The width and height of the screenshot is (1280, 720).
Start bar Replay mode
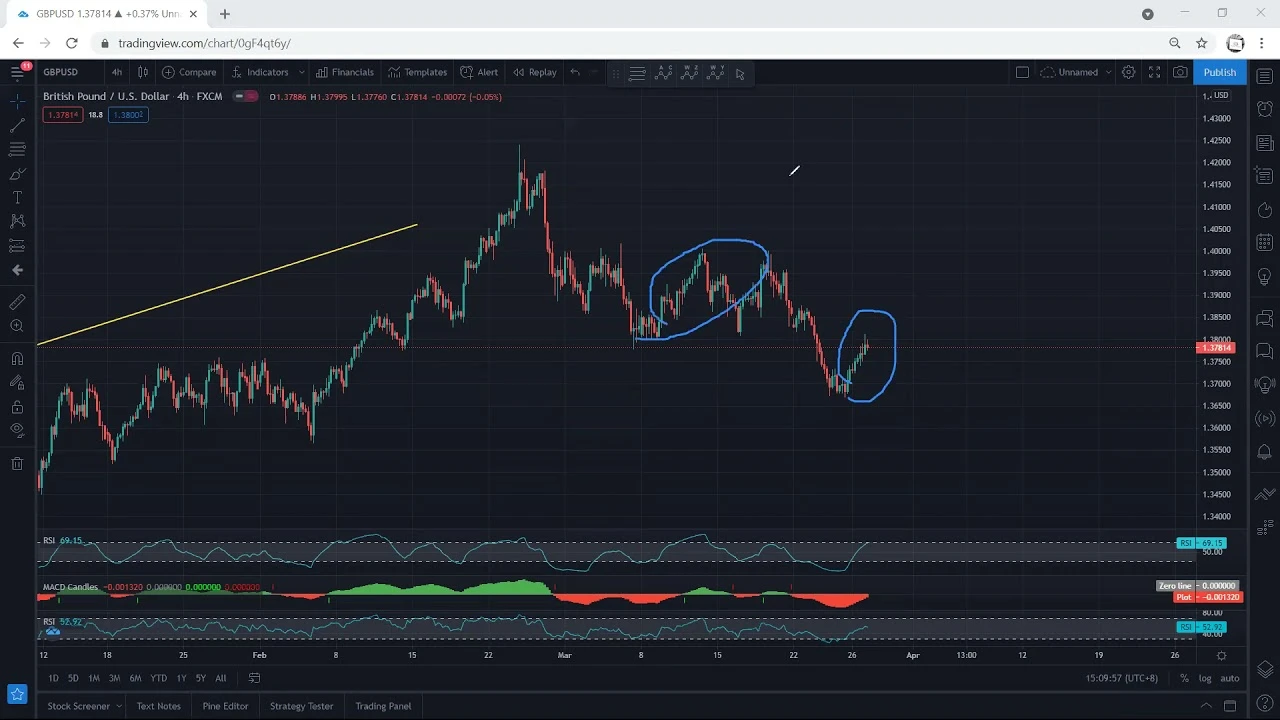(535, 72)
